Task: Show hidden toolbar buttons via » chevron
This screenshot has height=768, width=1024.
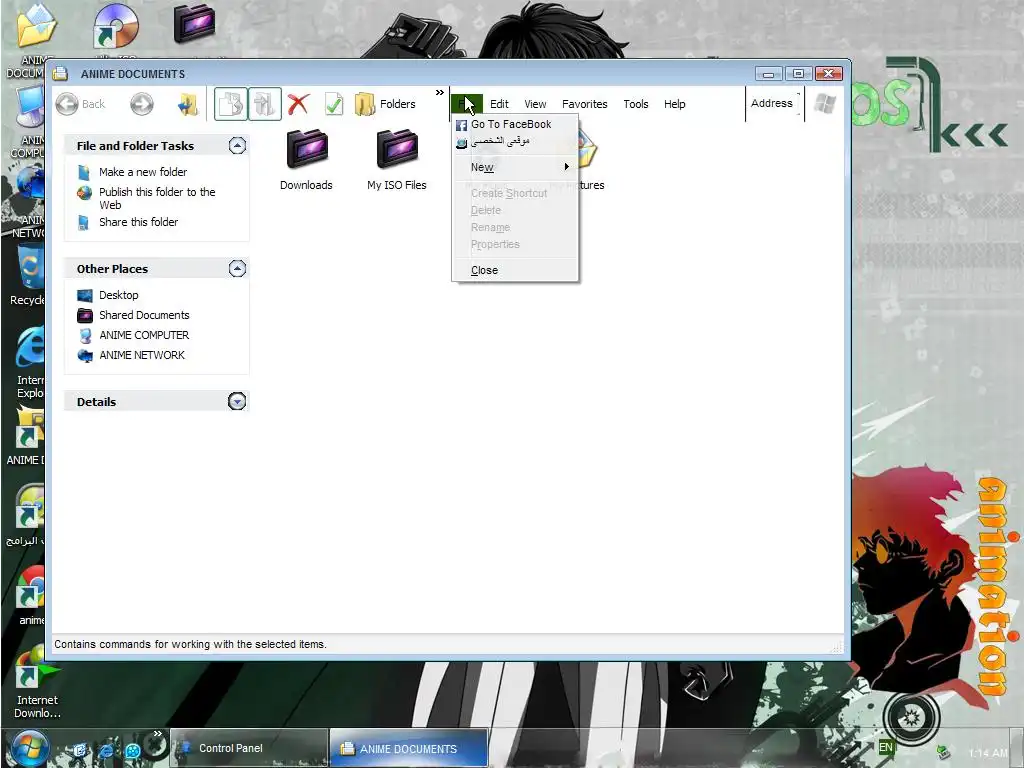Action: click(440, 93)
